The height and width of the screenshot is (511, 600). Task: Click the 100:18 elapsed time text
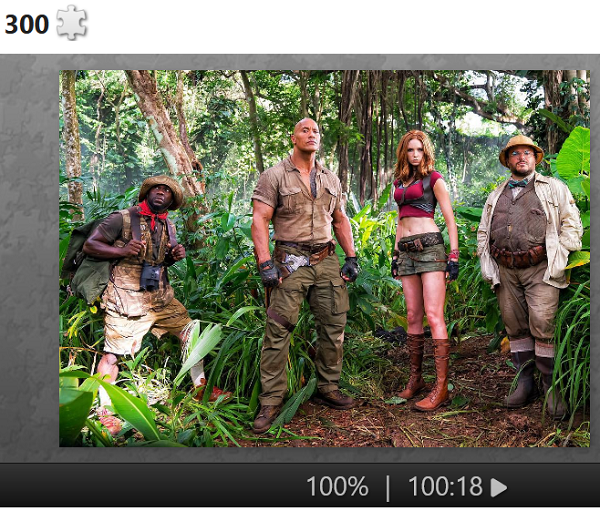[445, 487]
